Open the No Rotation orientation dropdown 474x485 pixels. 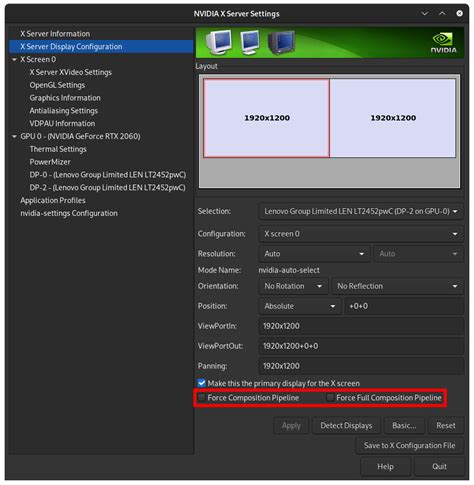point(293,286)
